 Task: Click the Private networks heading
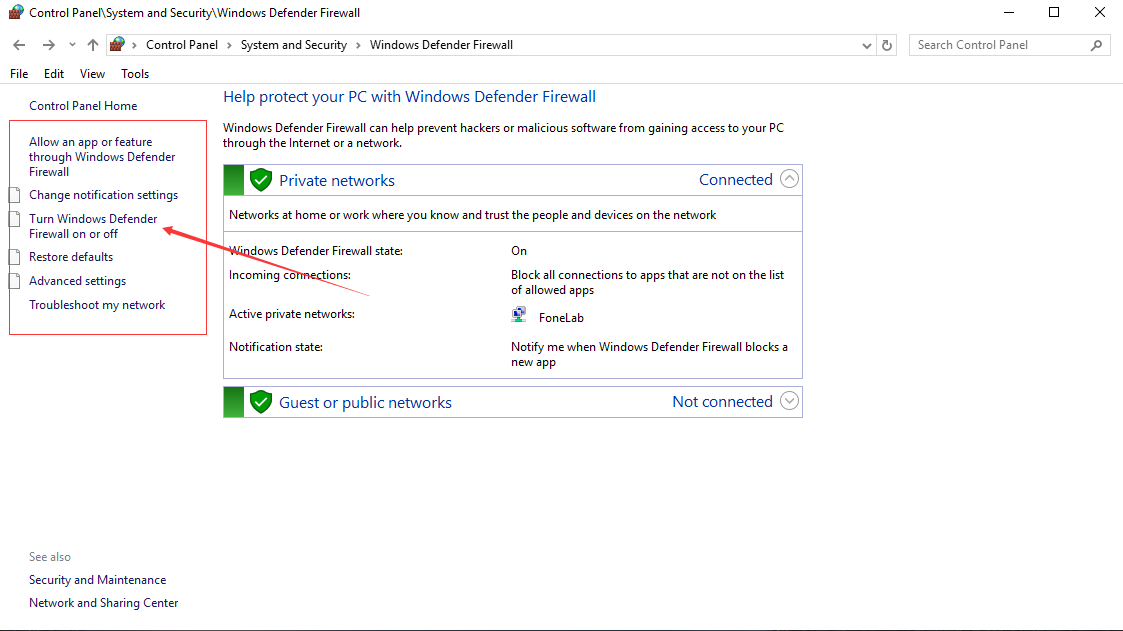(337, 180)
